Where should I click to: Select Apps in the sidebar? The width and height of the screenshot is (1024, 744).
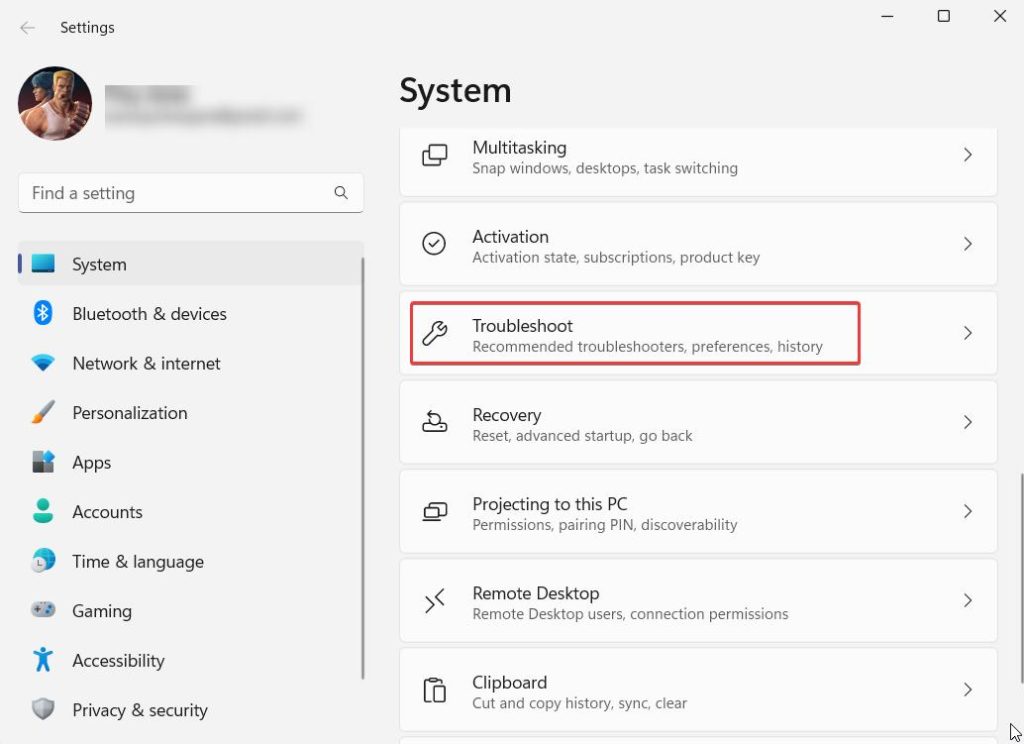(x=91, y=463)
